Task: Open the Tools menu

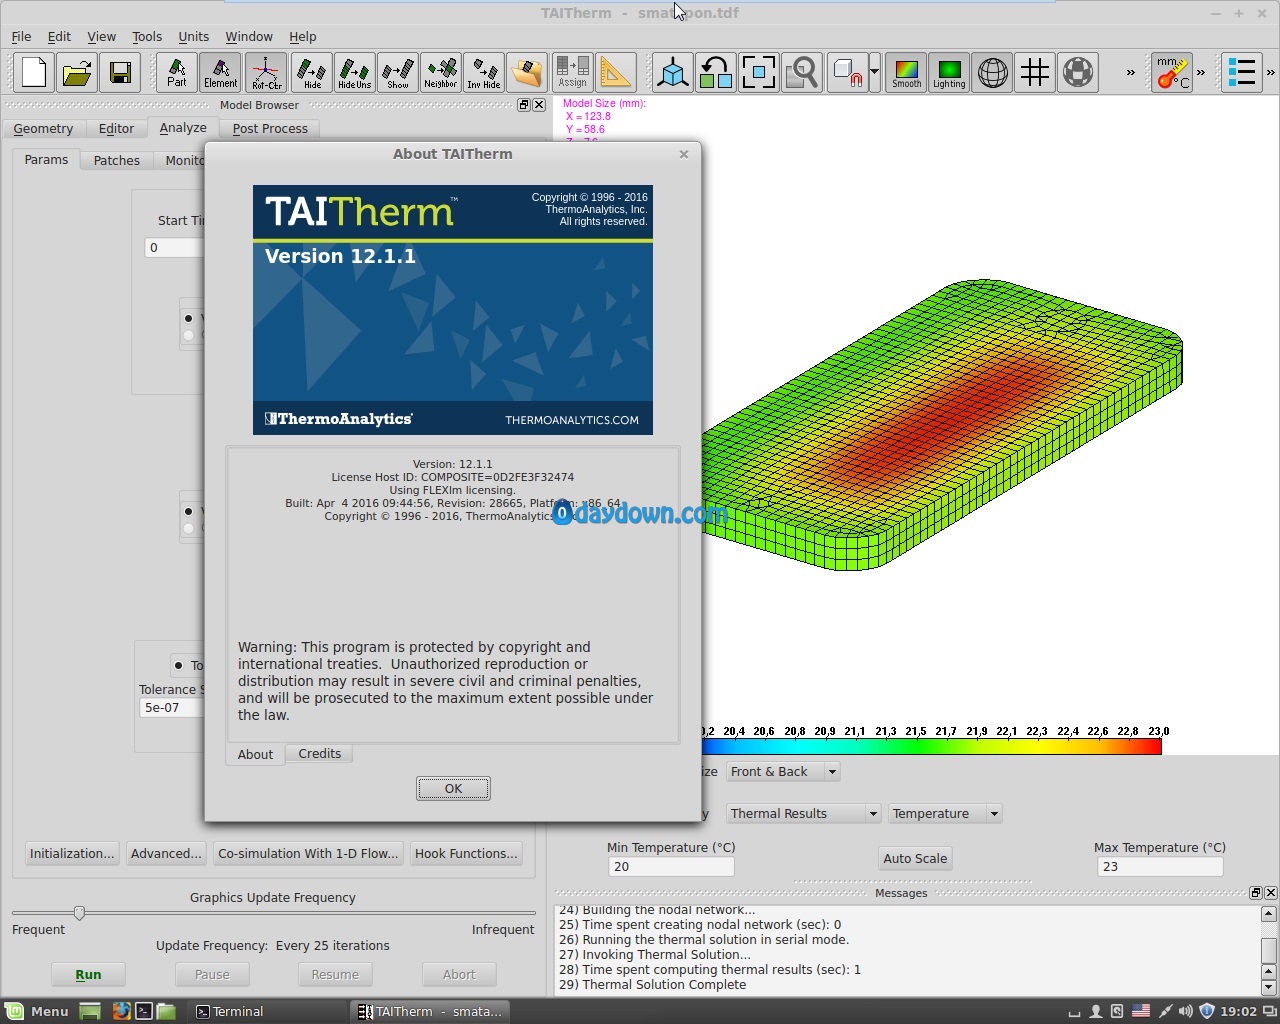Action: 147,36
